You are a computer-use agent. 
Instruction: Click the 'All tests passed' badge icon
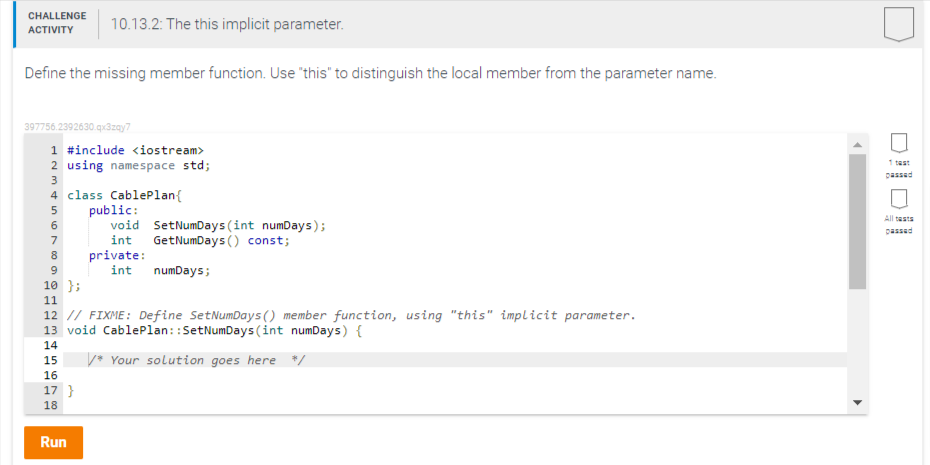[899, 200]
